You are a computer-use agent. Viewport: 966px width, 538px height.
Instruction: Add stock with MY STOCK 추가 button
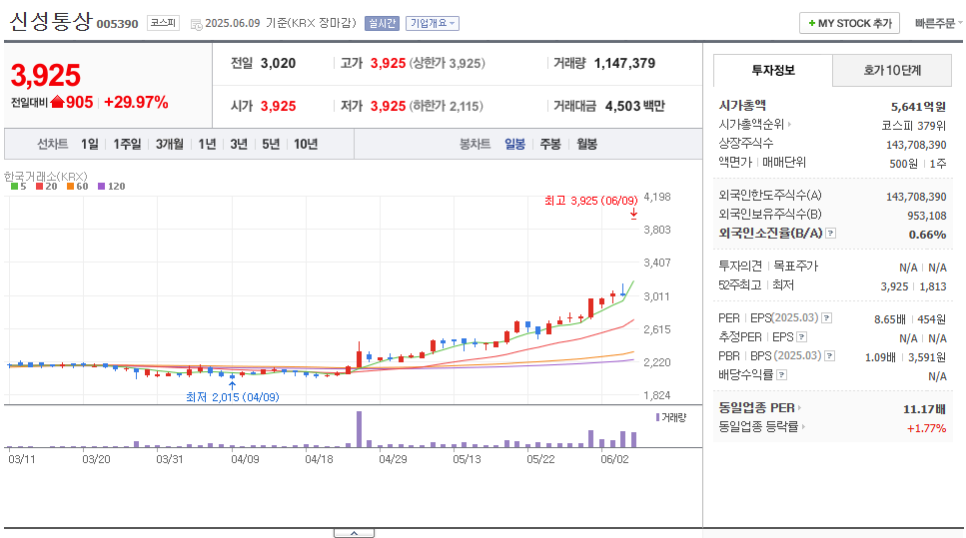[x=850, y=23]
